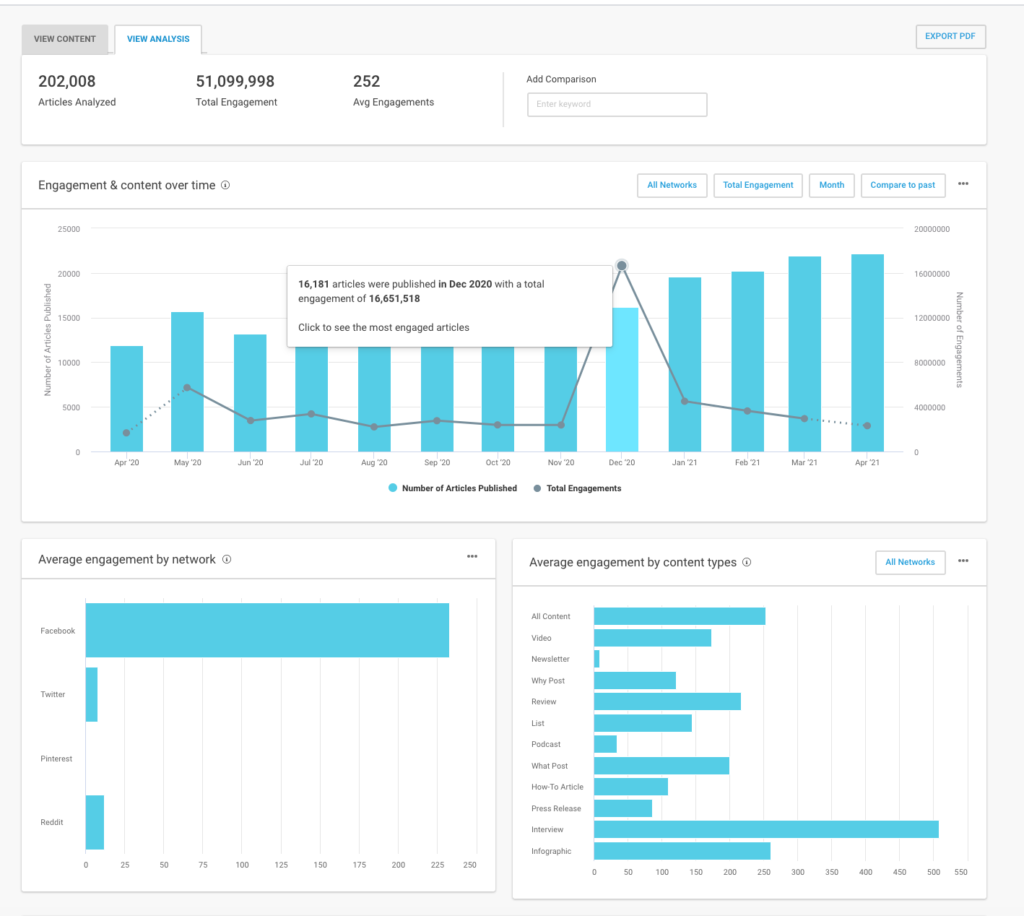Viewport: 1024px width, 916px height.
Task: Open the ellipsis menu in the content types panel
Action: coord(963,561)
